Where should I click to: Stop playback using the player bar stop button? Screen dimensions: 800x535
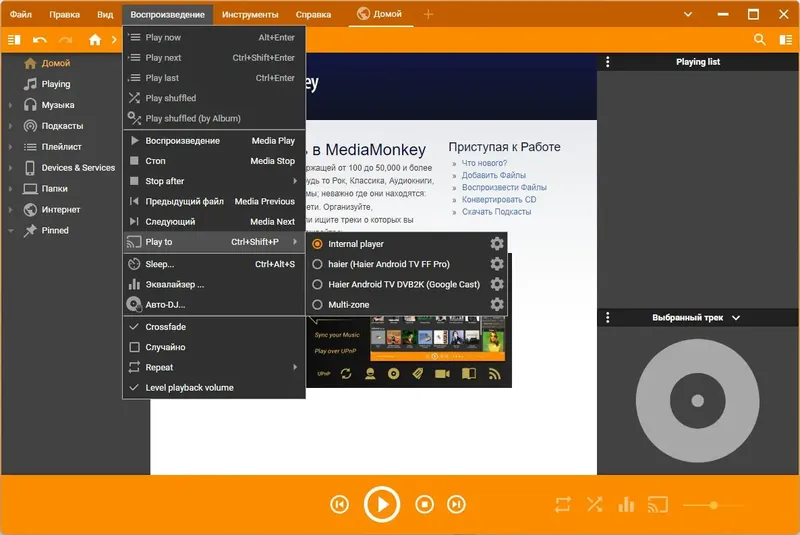click(x=424, y=504)
